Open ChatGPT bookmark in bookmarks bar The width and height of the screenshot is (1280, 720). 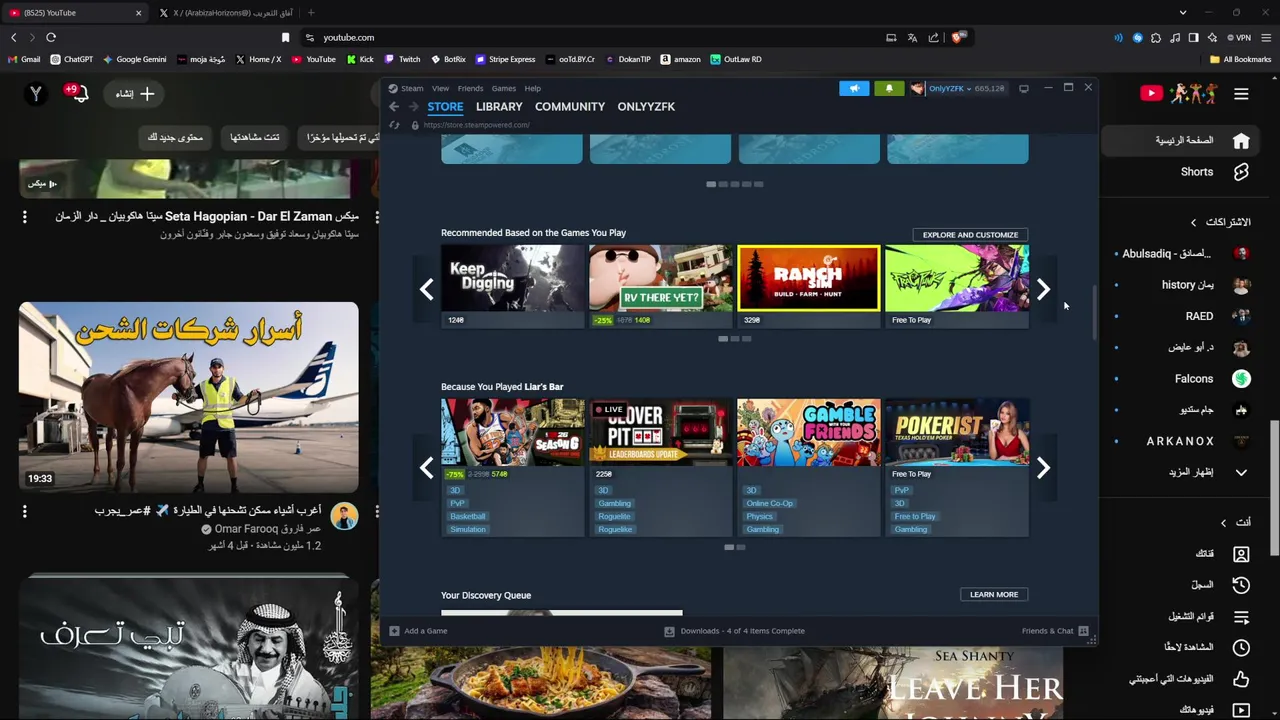click(x=71, y=60)
